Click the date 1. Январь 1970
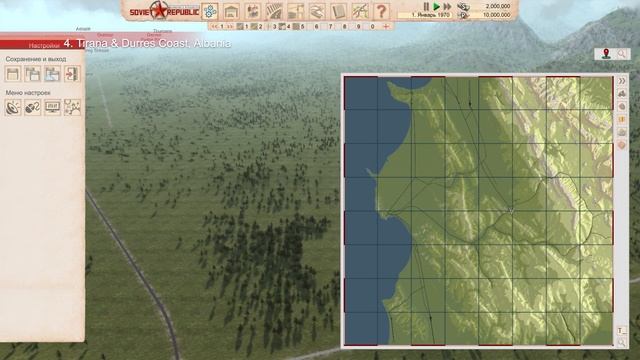This screenshot has height=360, width=640. tap(430, 15)
